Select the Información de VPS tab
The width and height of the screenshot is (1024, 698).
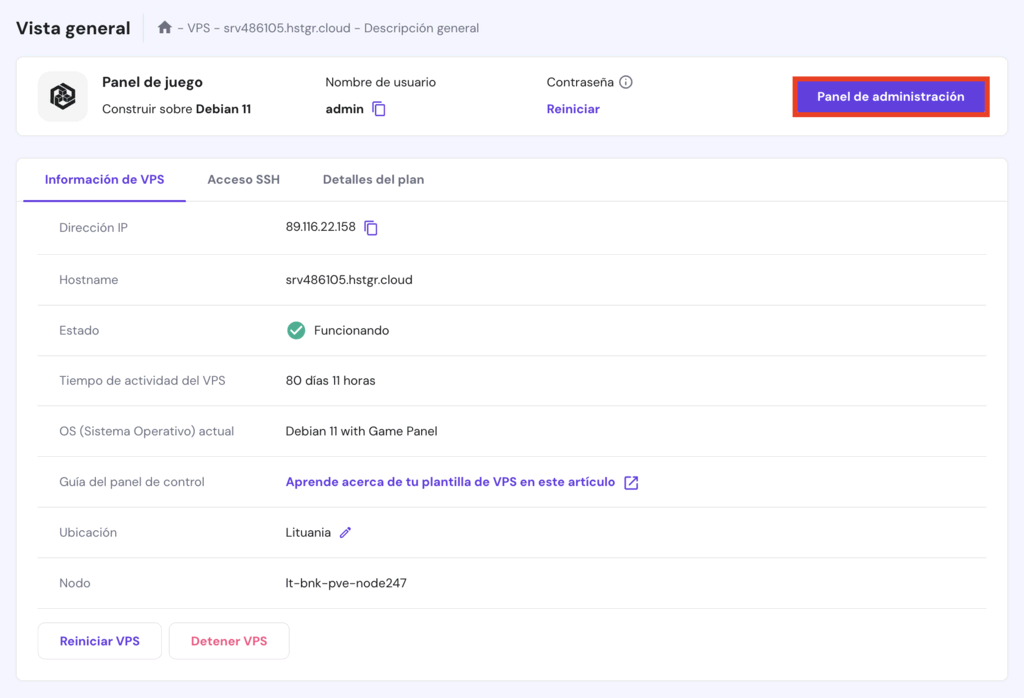point(104,180)
